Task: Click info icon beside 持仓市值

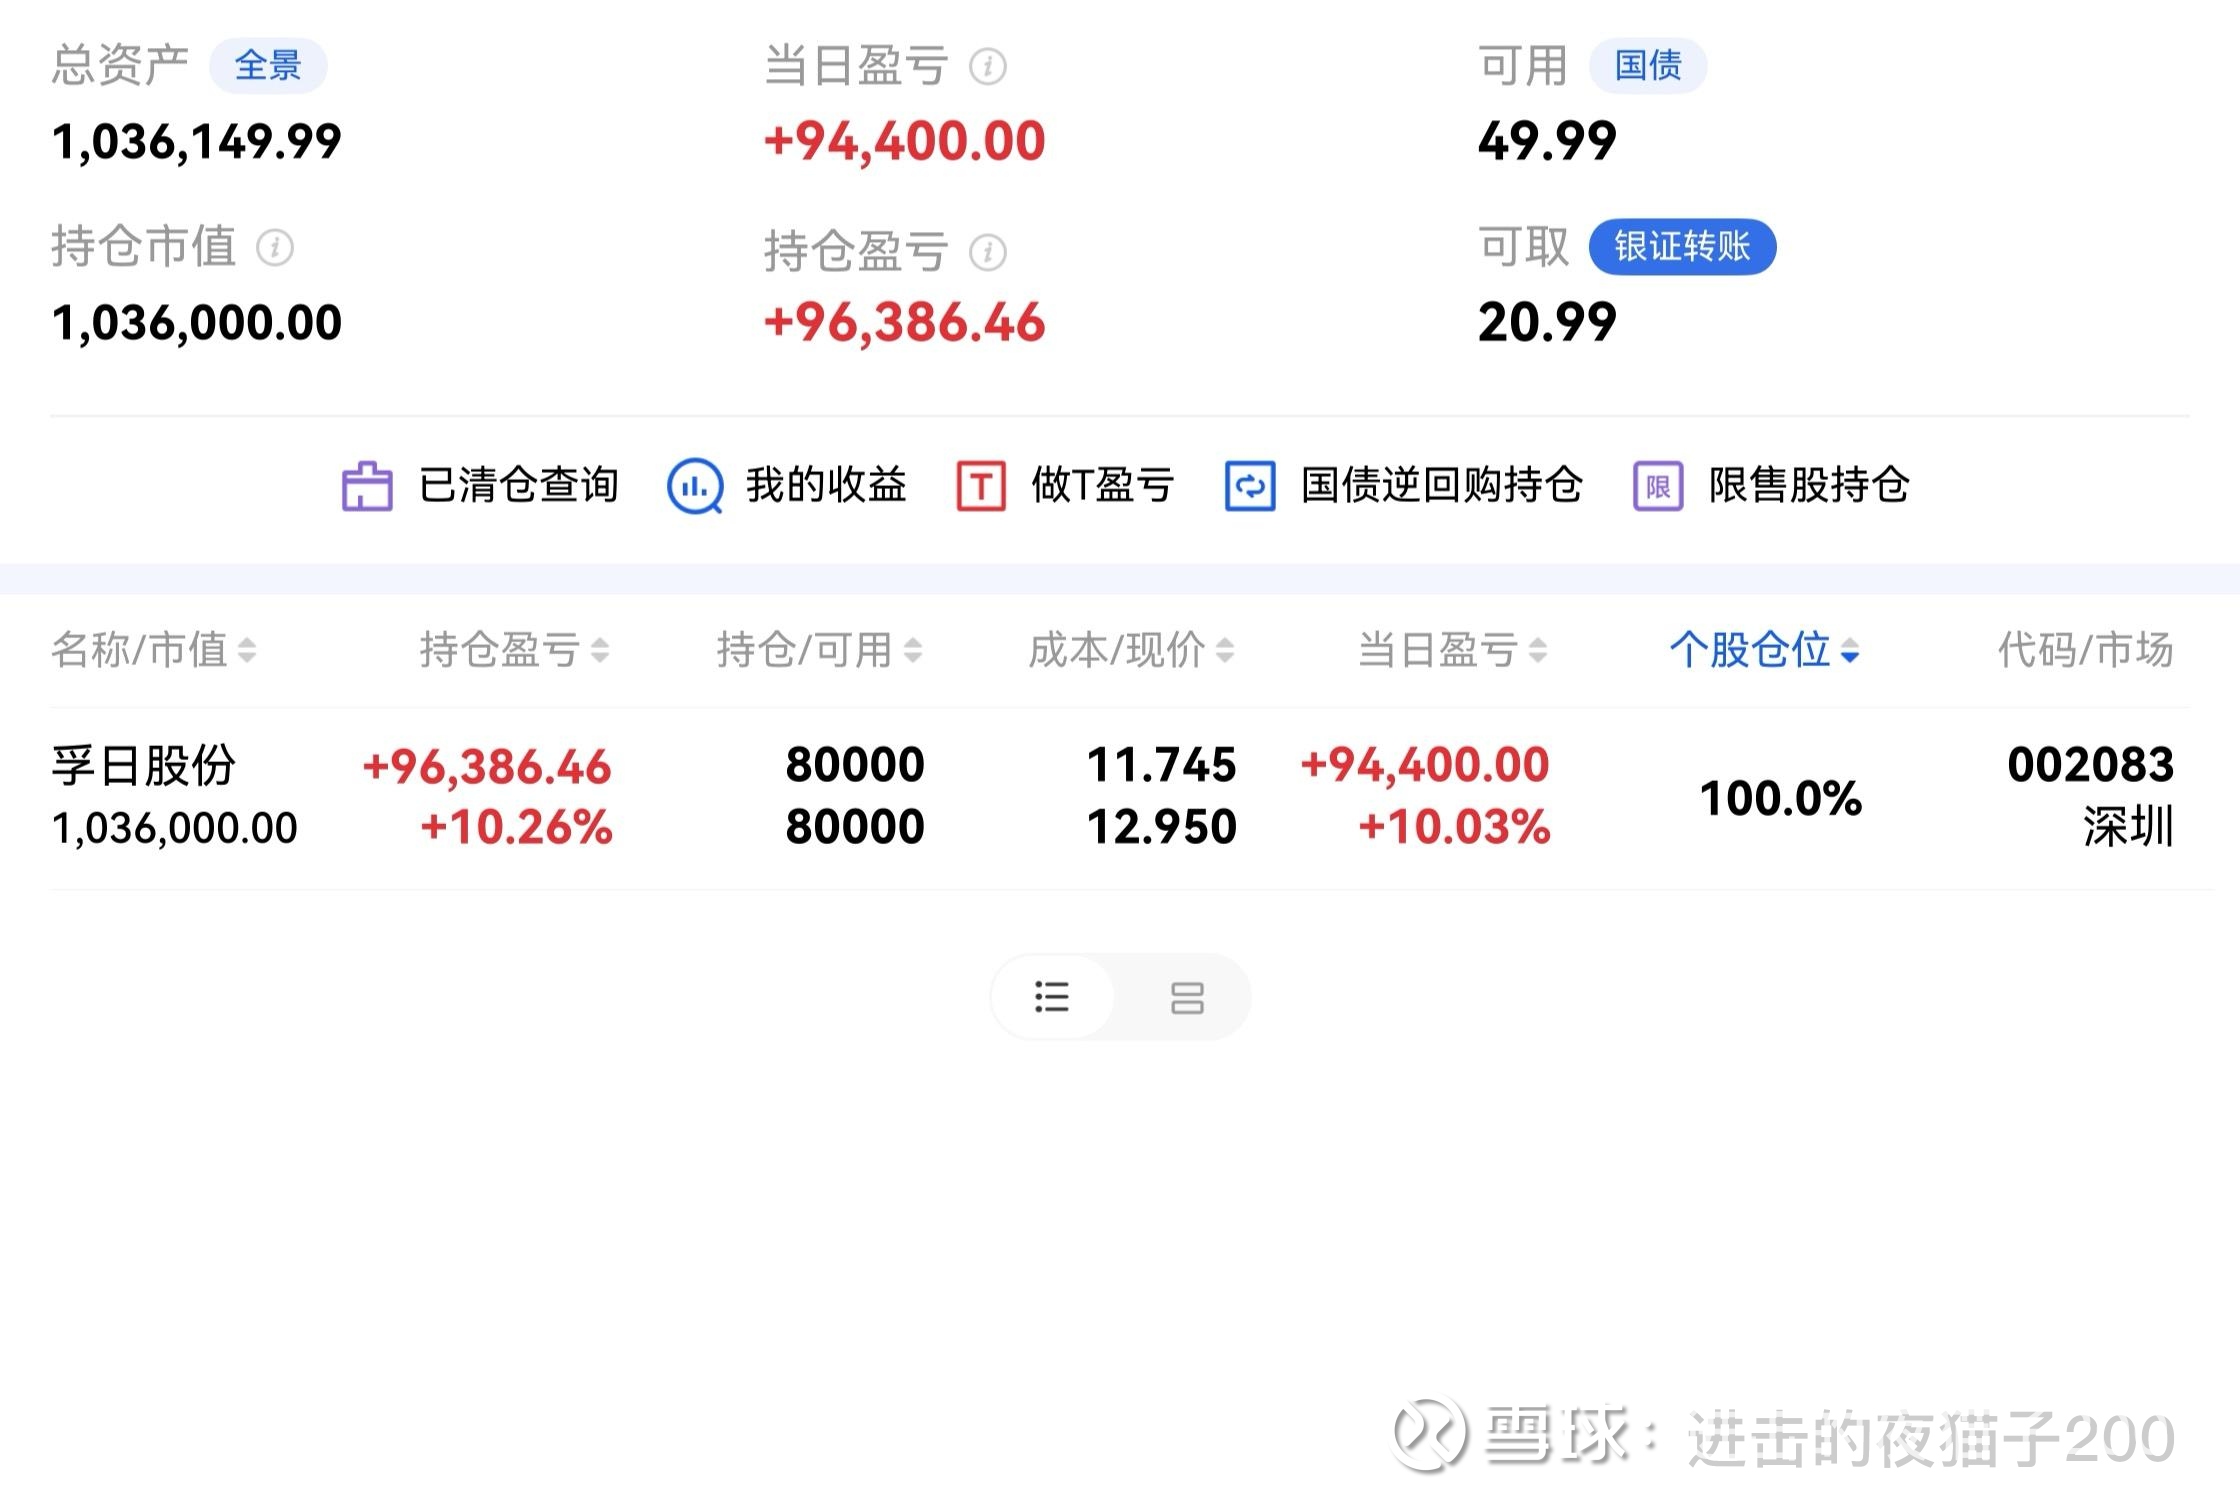Action: [275, 248]
